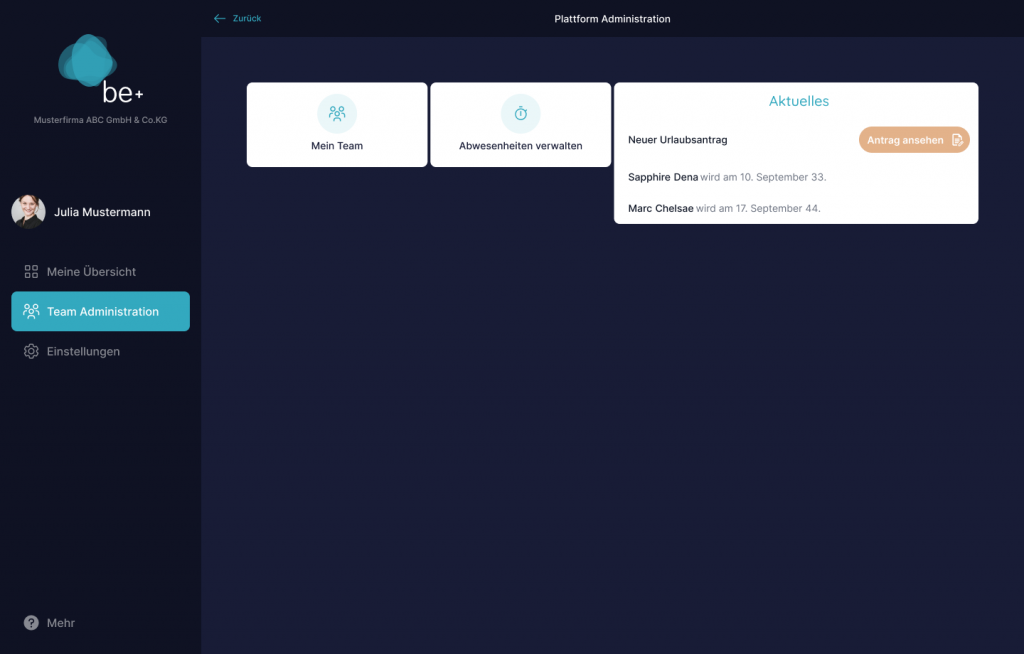Click the be+ logo
Viewport: 1024px width, 654px height.
coord(100,71)
